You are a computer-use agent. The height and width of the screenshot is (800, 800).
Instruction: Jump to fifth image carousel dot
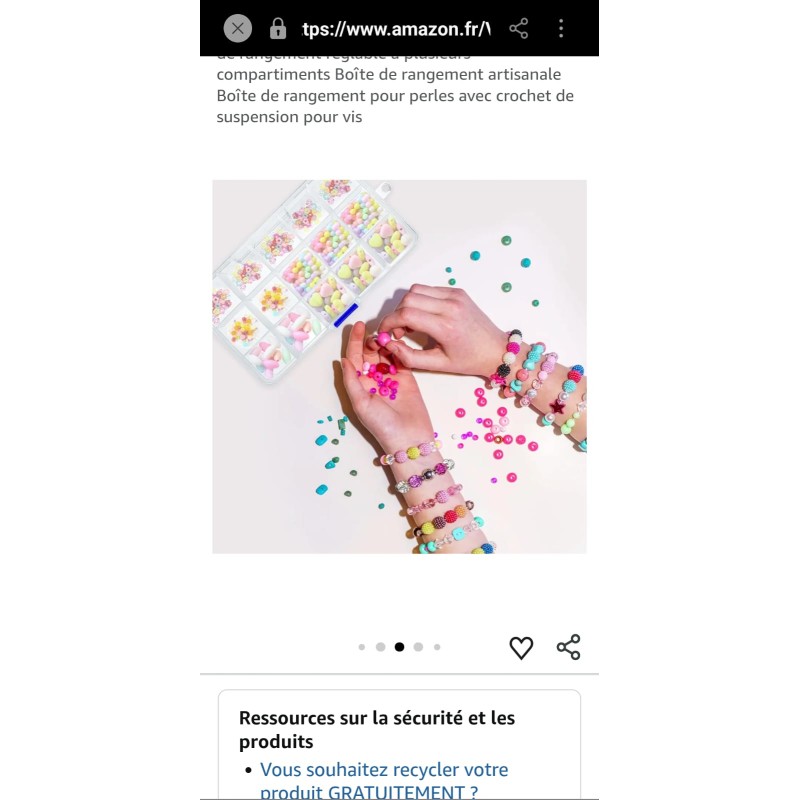437,647
